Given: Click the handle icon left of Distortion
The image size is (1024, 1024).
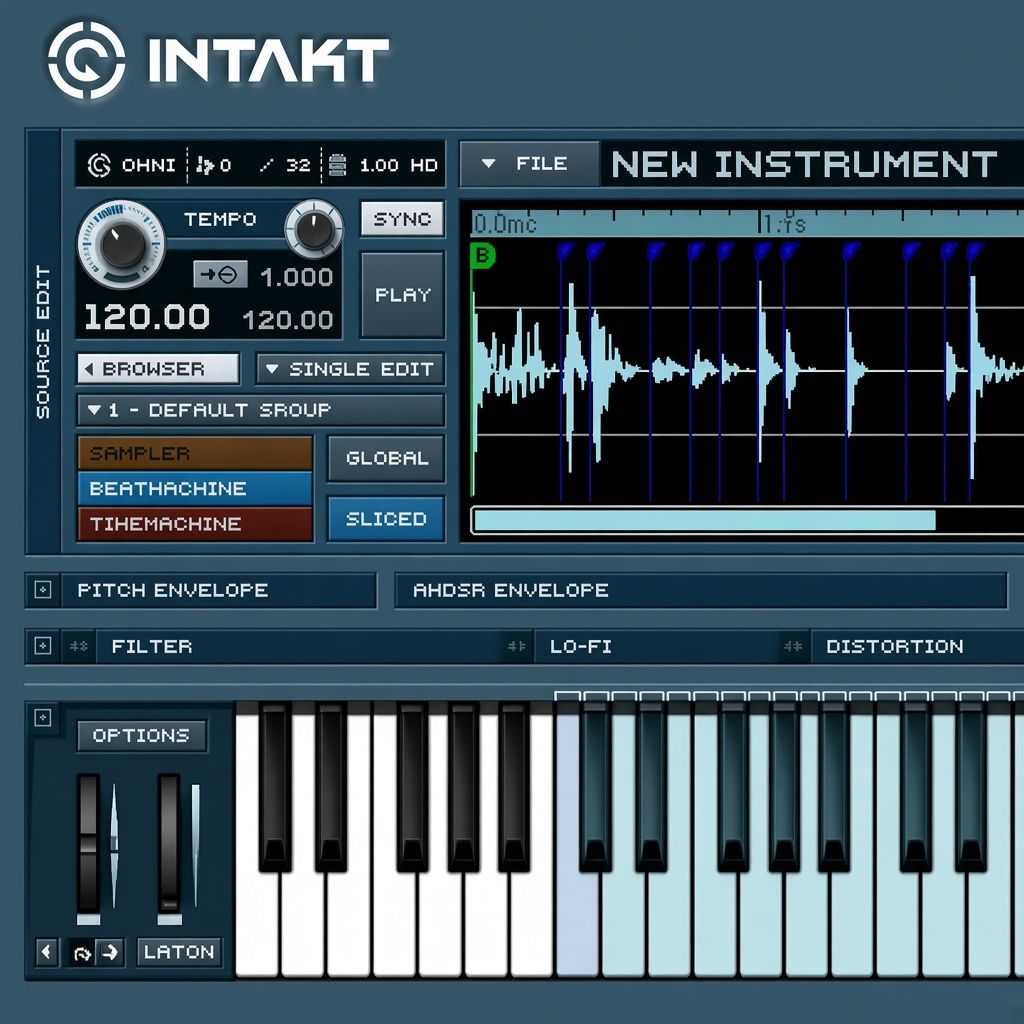Looking at the screenshot, I should pos(793,647).
